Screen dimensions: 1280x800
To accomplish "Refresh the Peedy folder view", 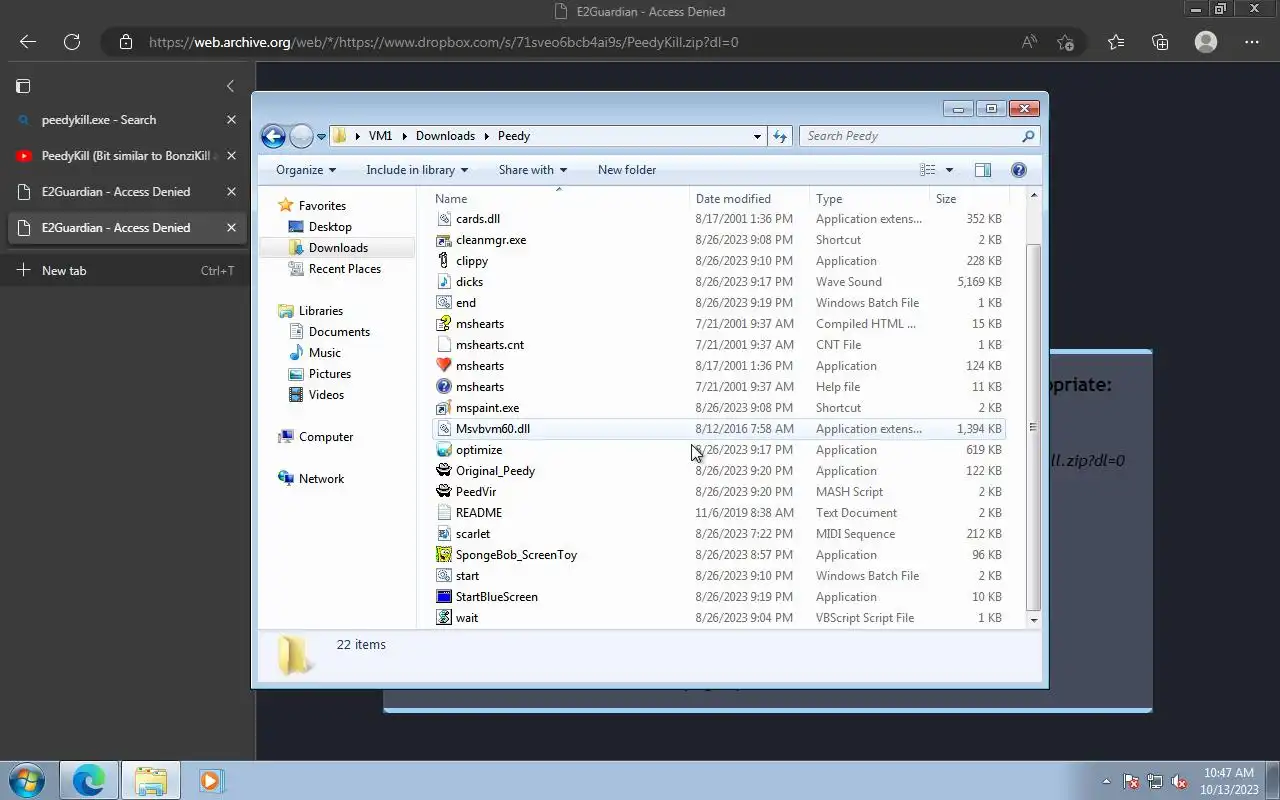I will [x=780, y=136].
